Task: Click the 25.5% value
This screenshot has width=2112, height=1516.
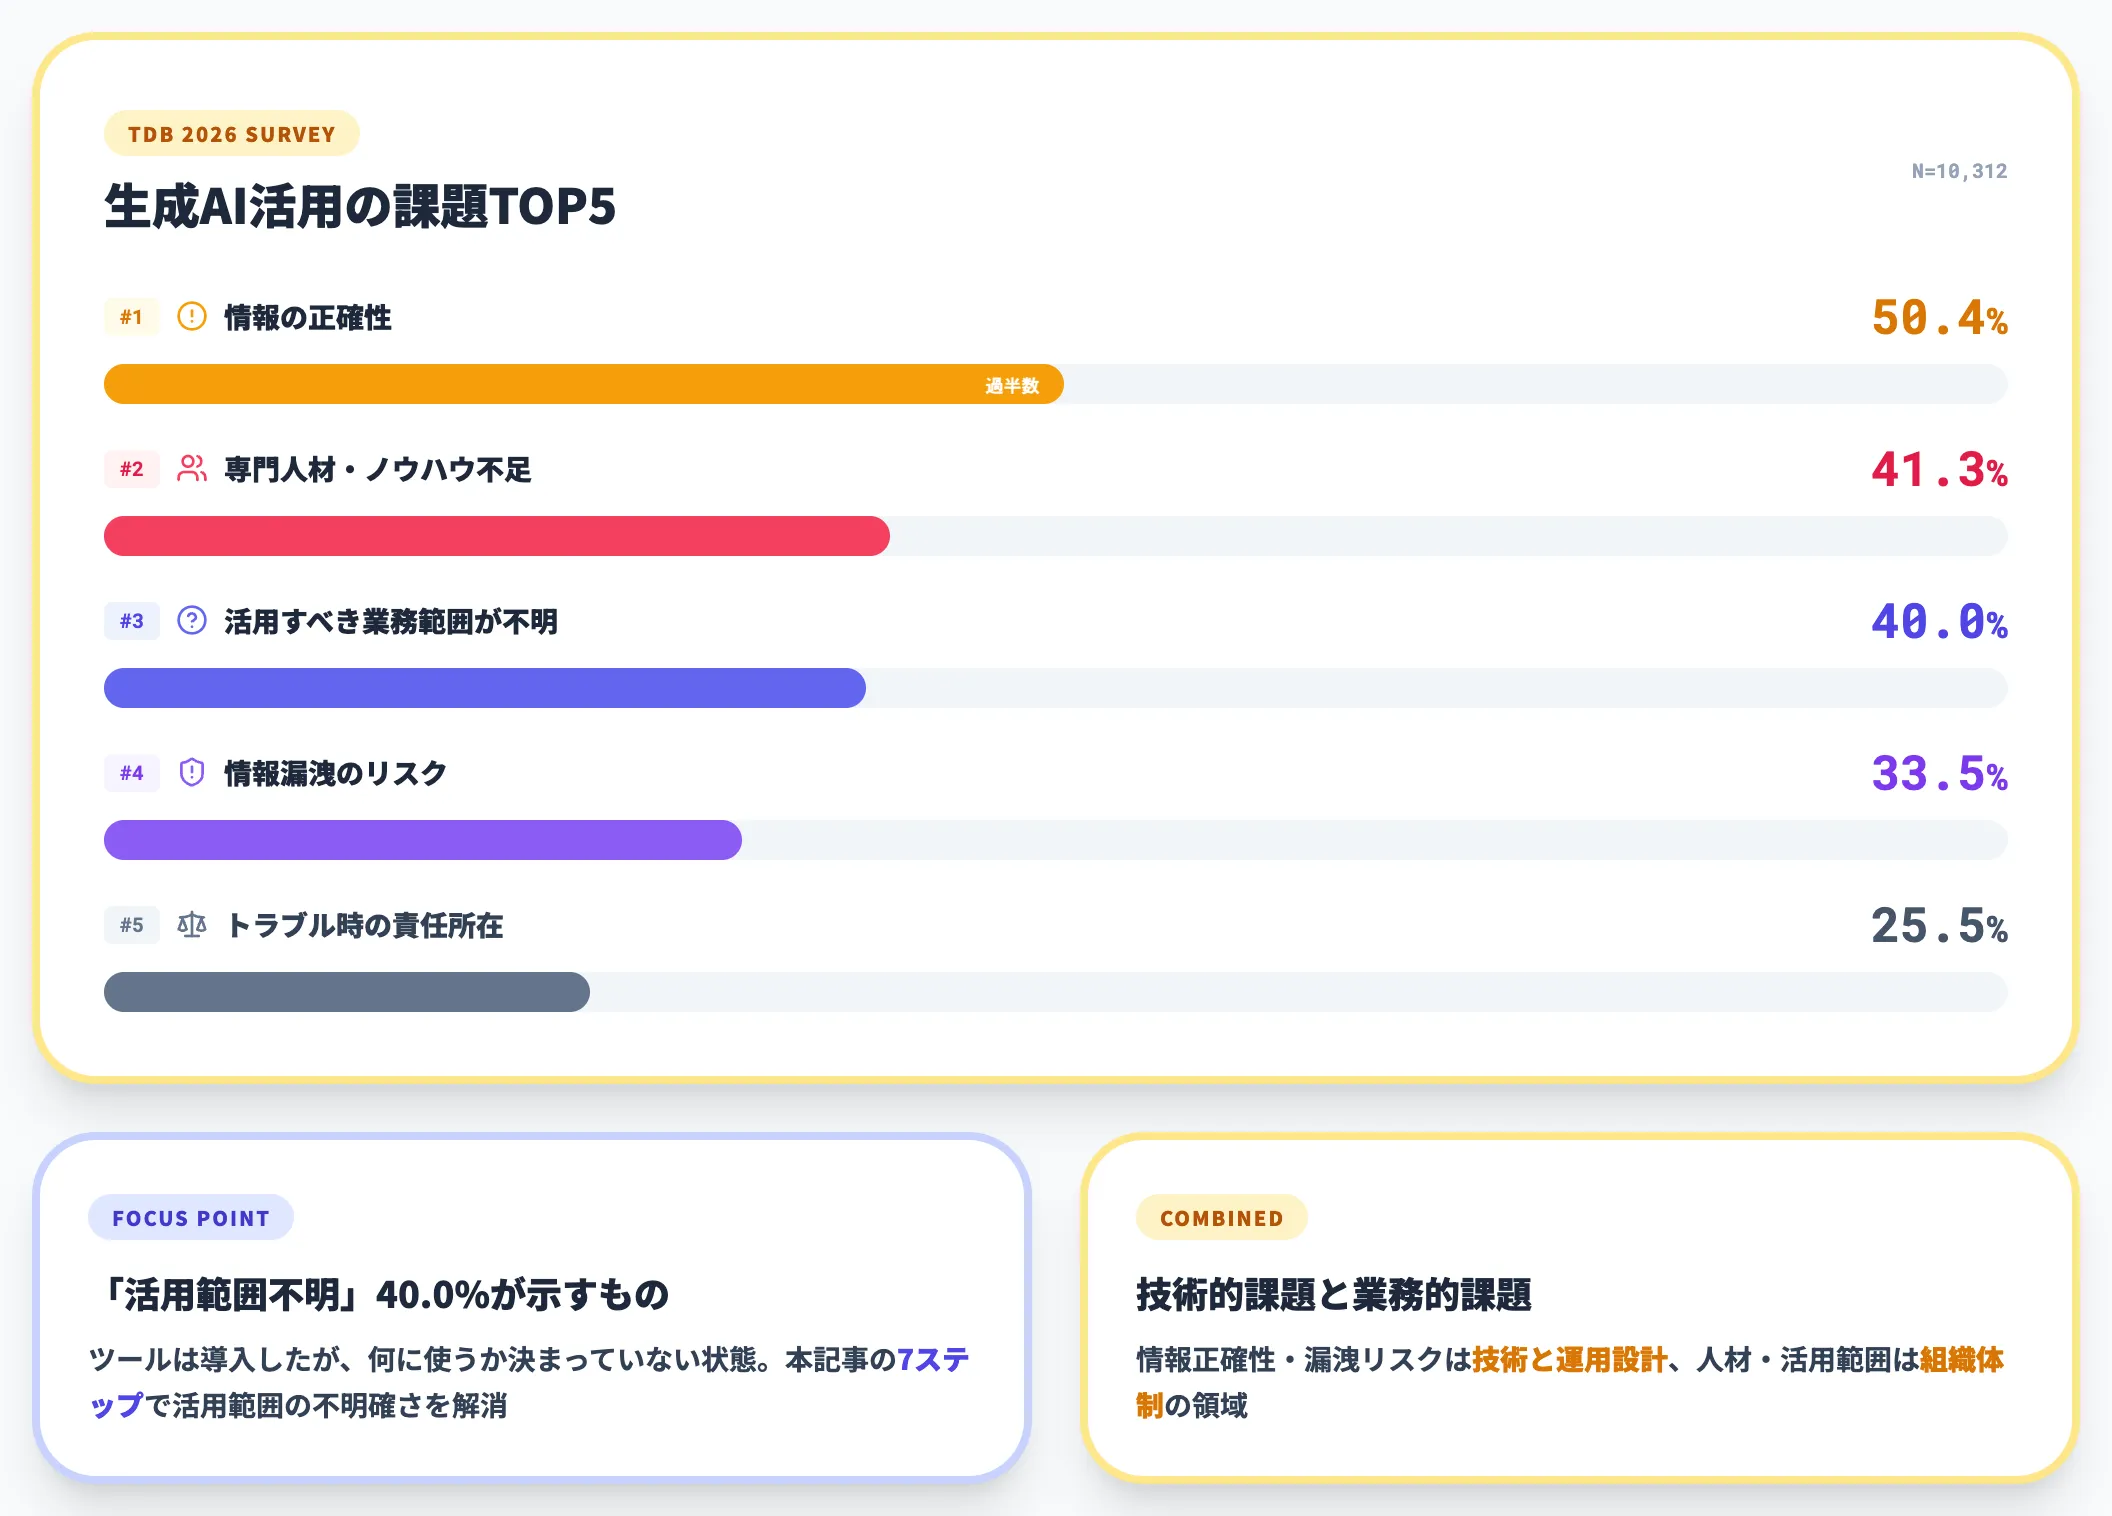Action: point(1939,926)
